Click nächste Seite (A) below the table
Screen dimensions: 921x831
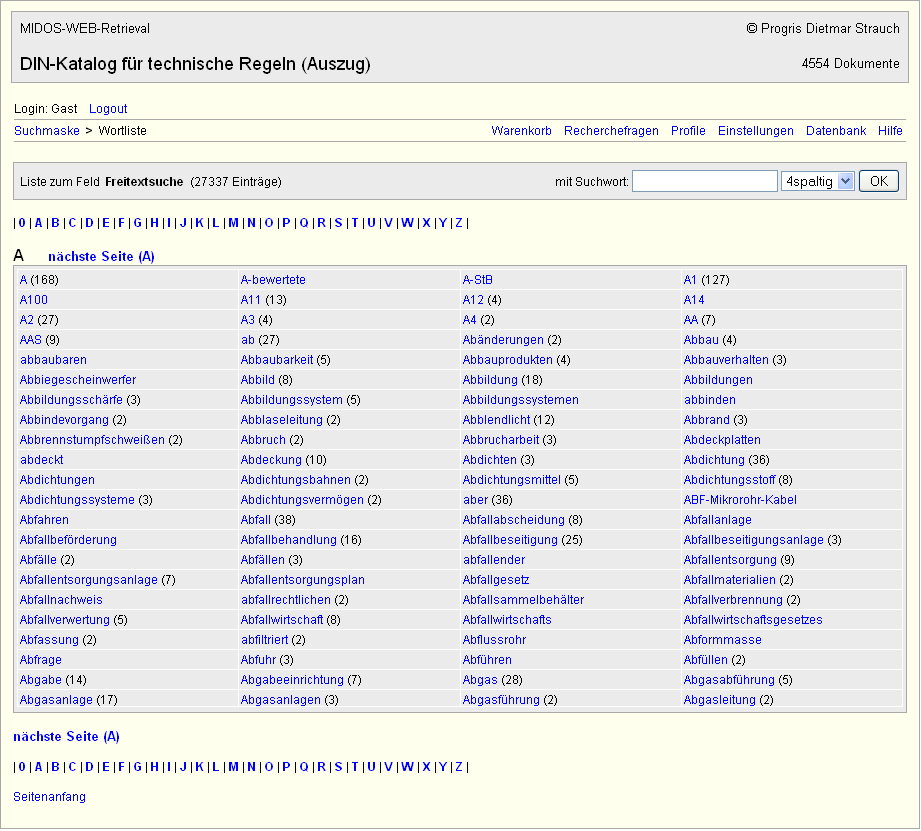(x=66, y=737)
